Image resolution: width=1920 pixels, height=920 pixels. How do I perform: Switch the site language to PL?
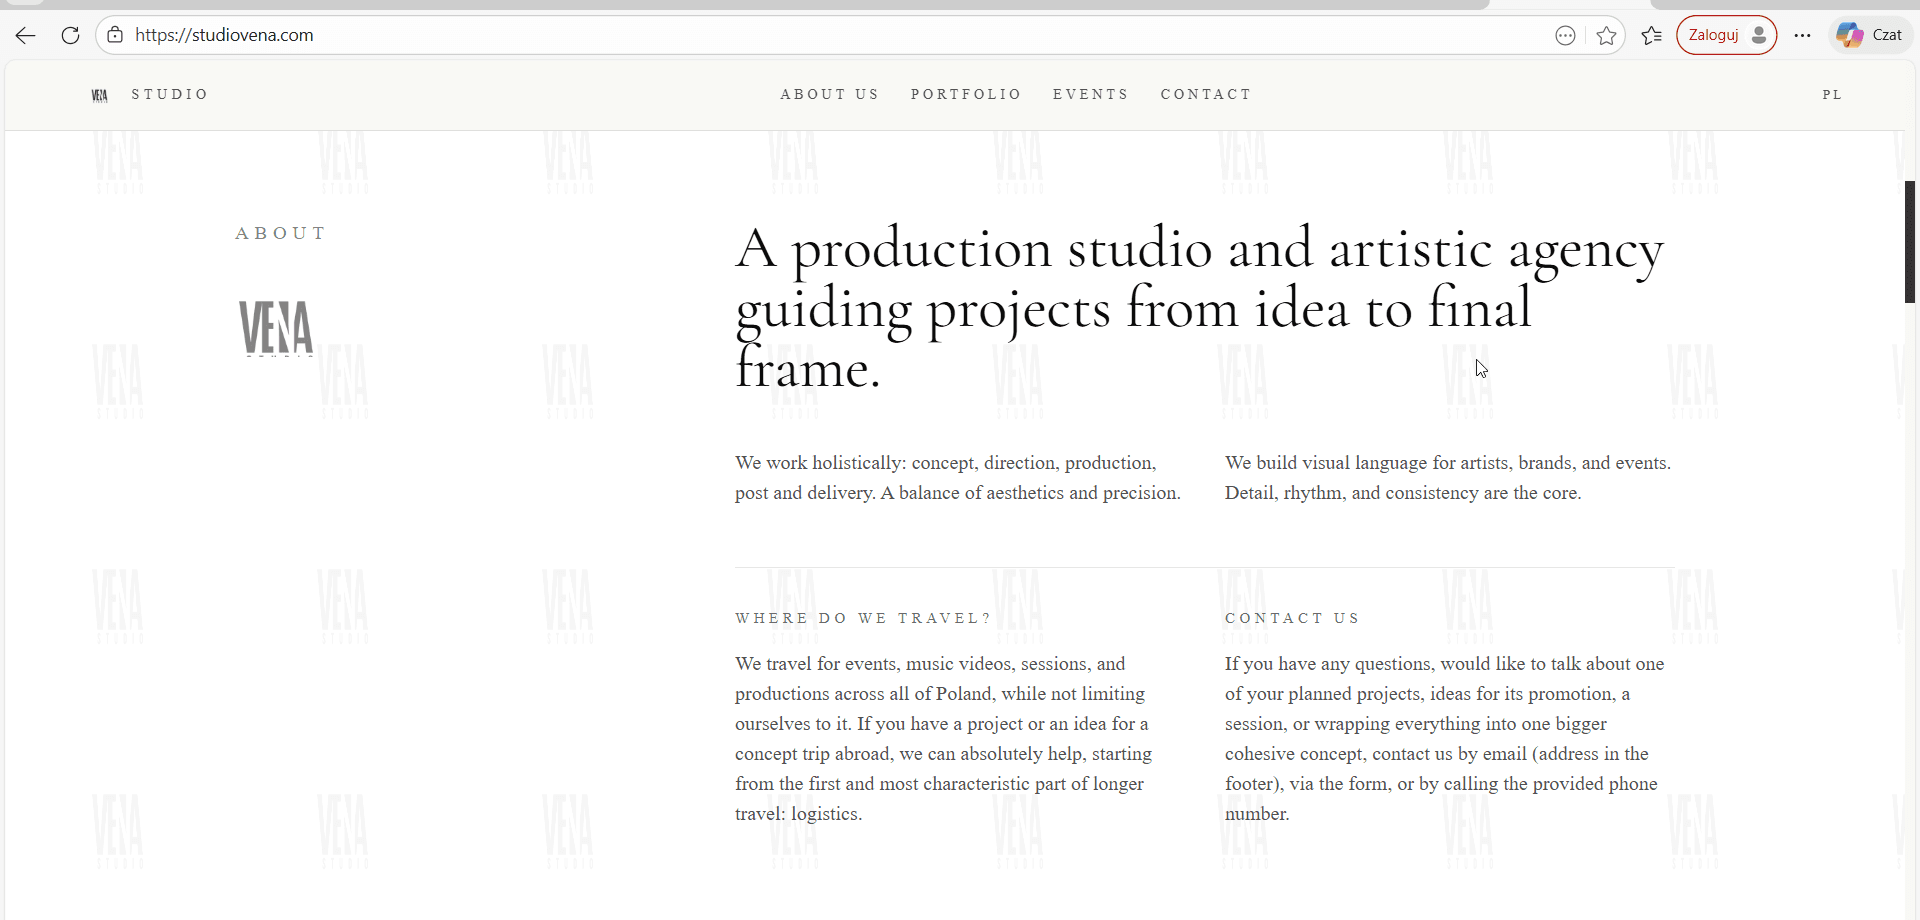pos(1832,94)
